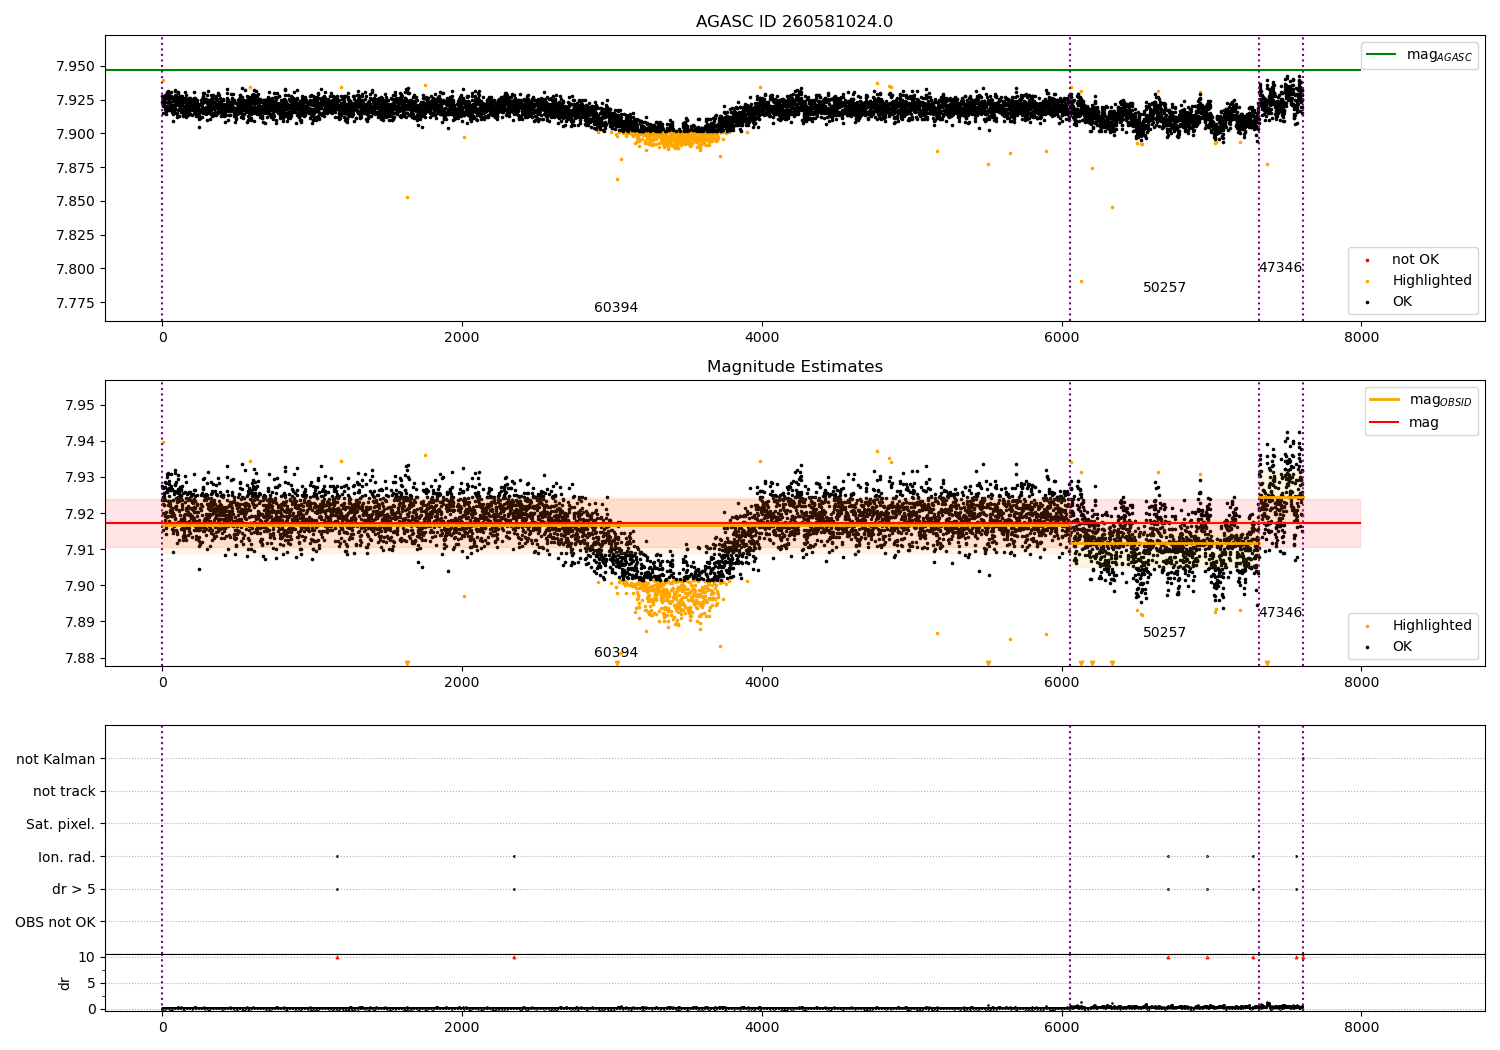Click the 7.800 y-axis tick label
The image size is (1500, 1050).
(x=75, y=269)
